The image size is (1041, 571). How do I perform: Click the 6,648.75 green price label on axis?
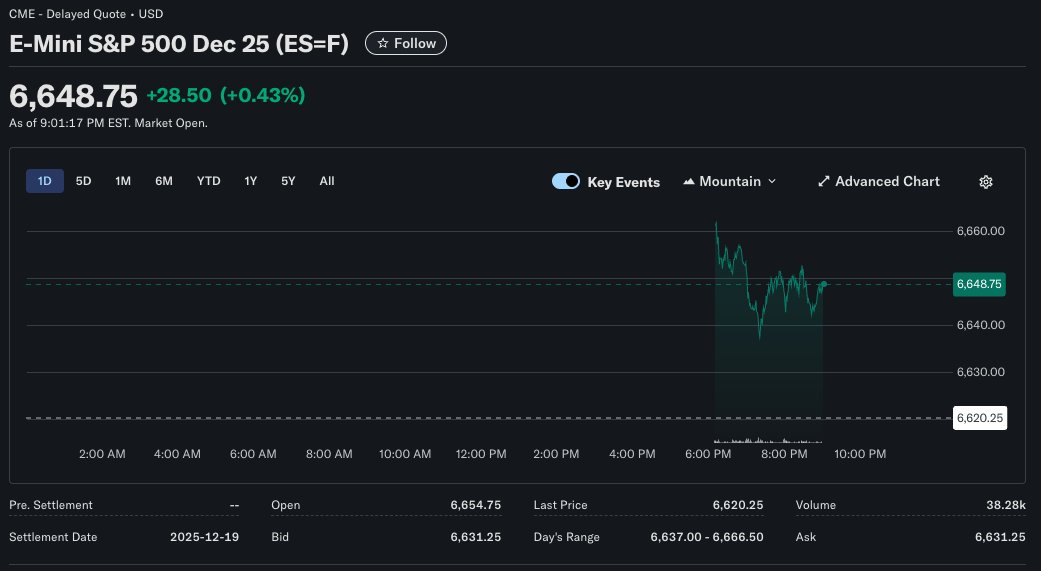click(x=979, y=284)
